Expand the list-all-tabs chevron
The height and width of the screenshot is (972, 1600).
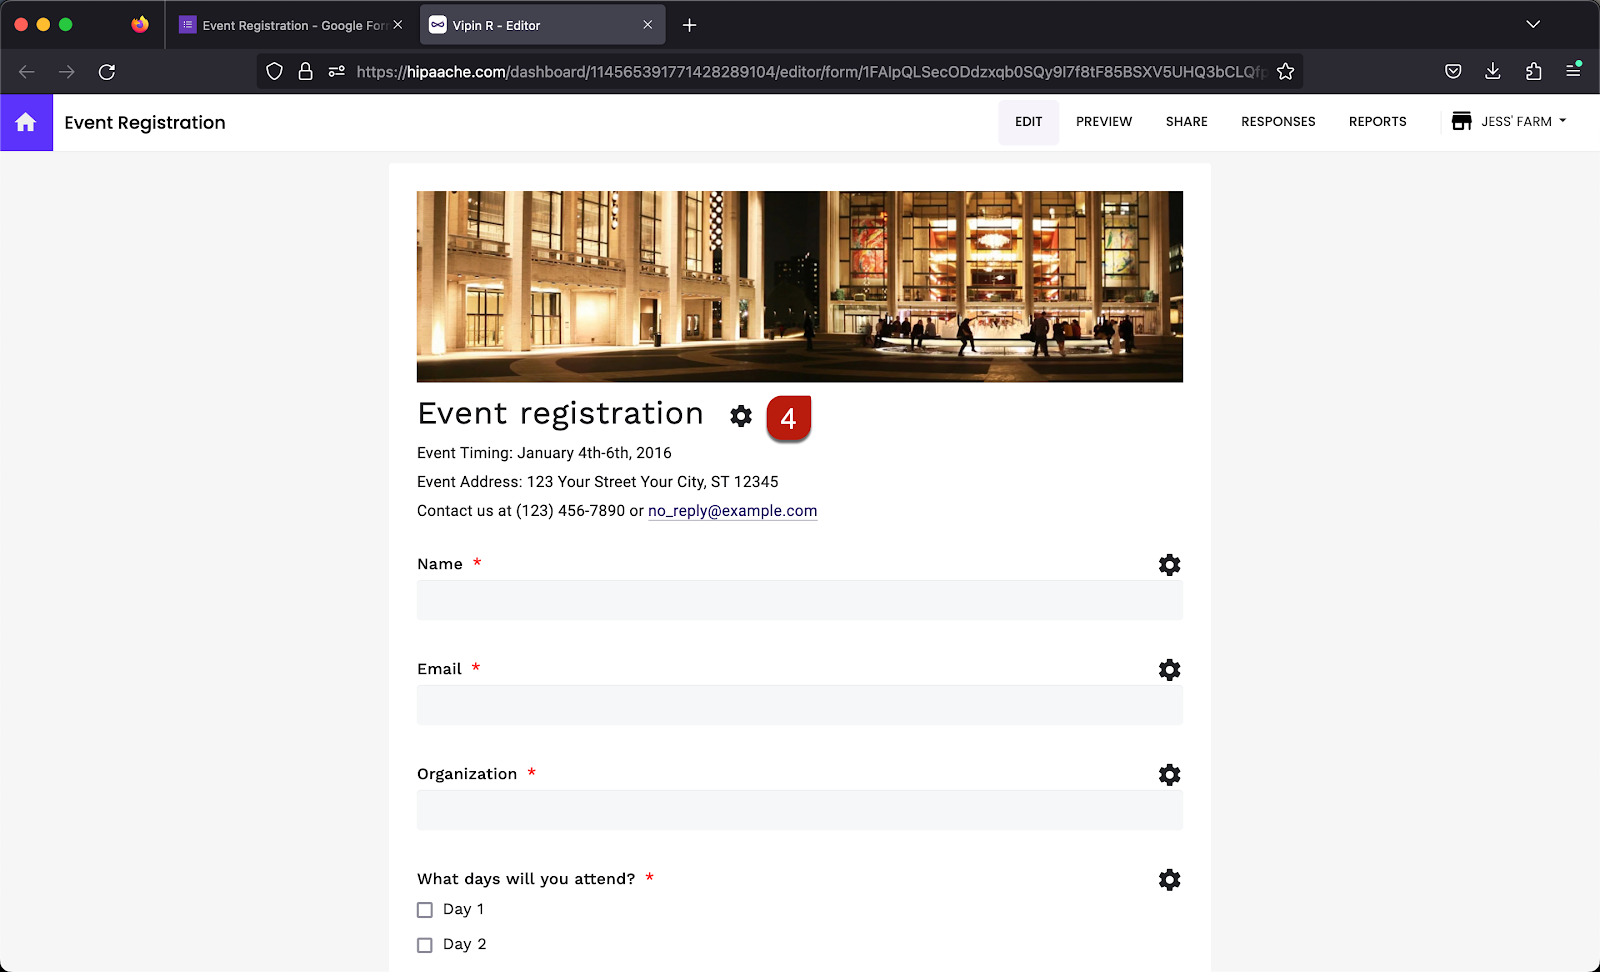coord(1532,24)
